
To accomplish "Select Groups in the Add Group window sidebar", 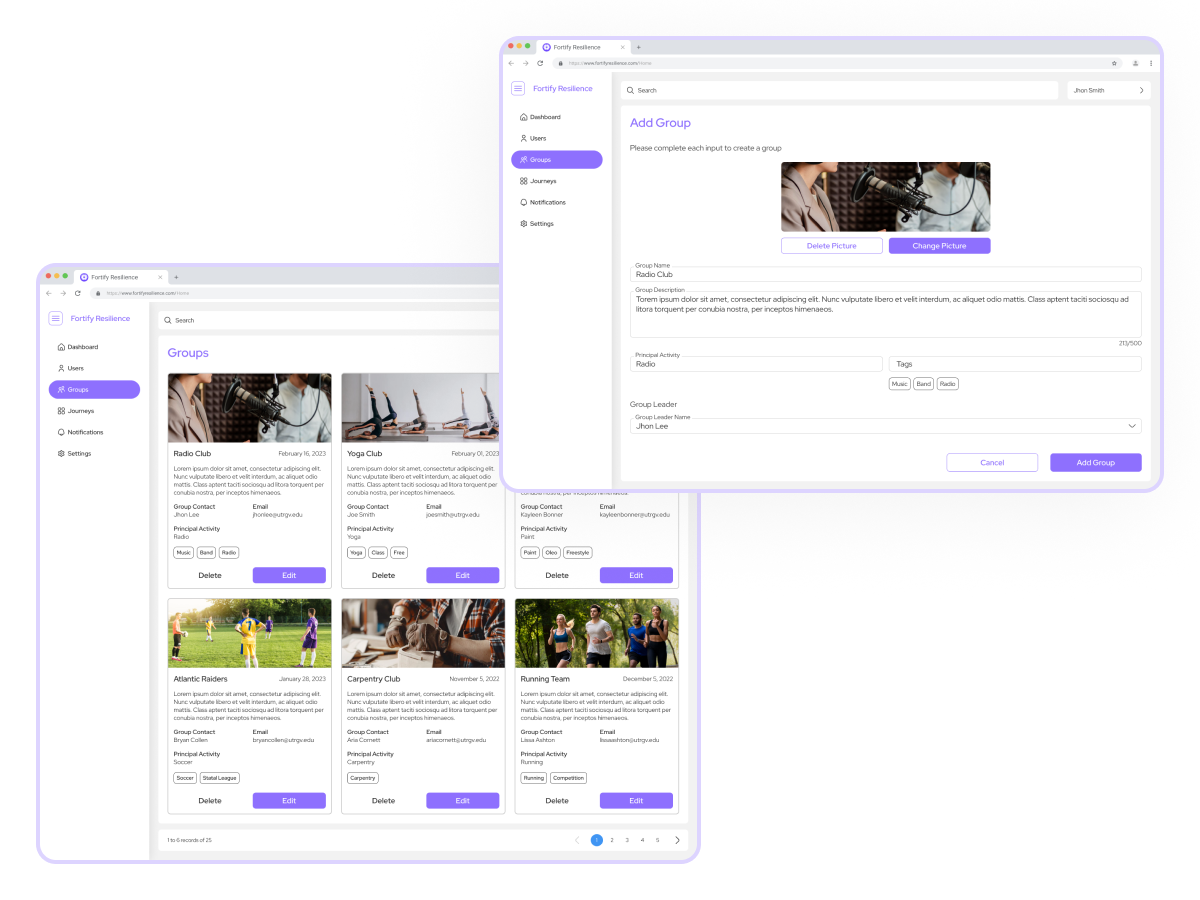I will tap(557, 160).
